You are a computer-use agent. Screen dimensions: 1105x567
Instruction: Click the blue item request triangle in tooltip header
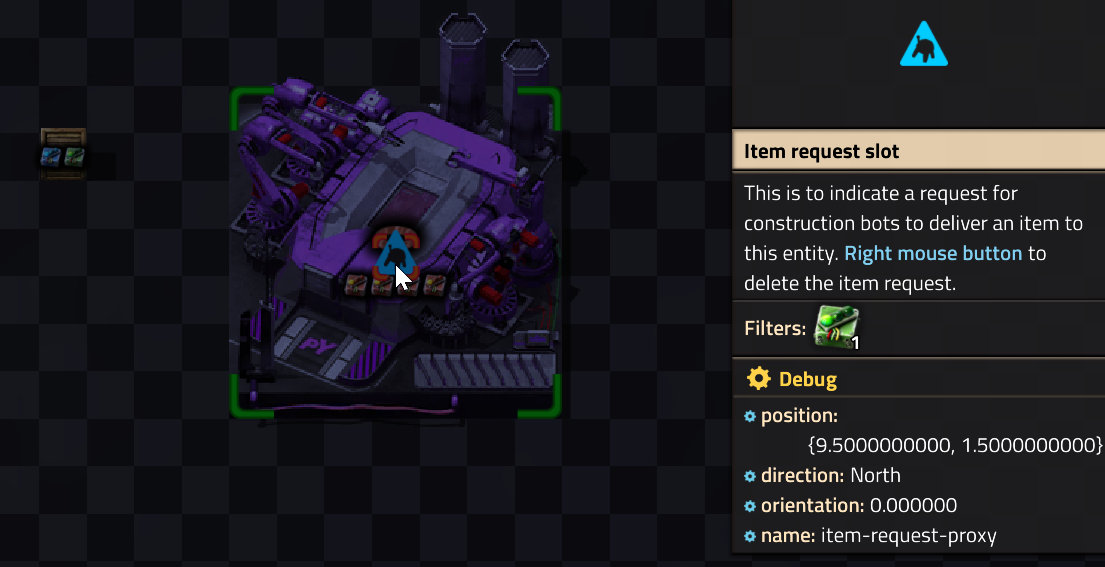click(923, 45)
